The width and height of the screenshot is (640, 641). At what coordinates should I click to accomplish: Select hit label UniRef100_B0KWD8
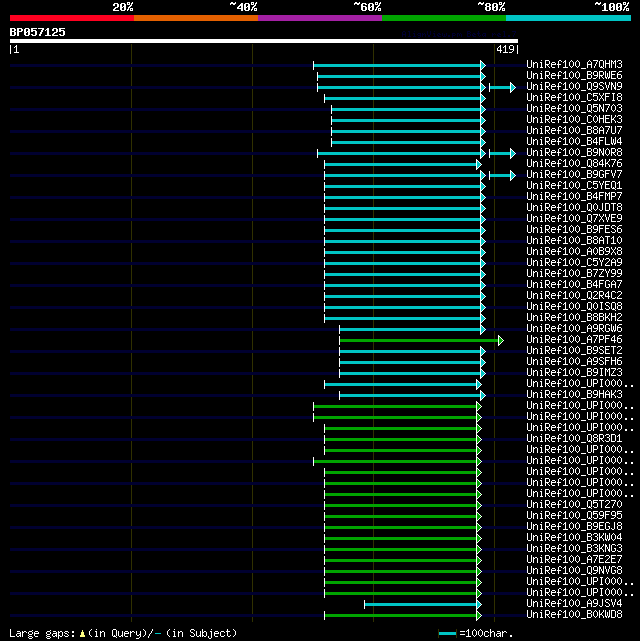click(574, 615)
